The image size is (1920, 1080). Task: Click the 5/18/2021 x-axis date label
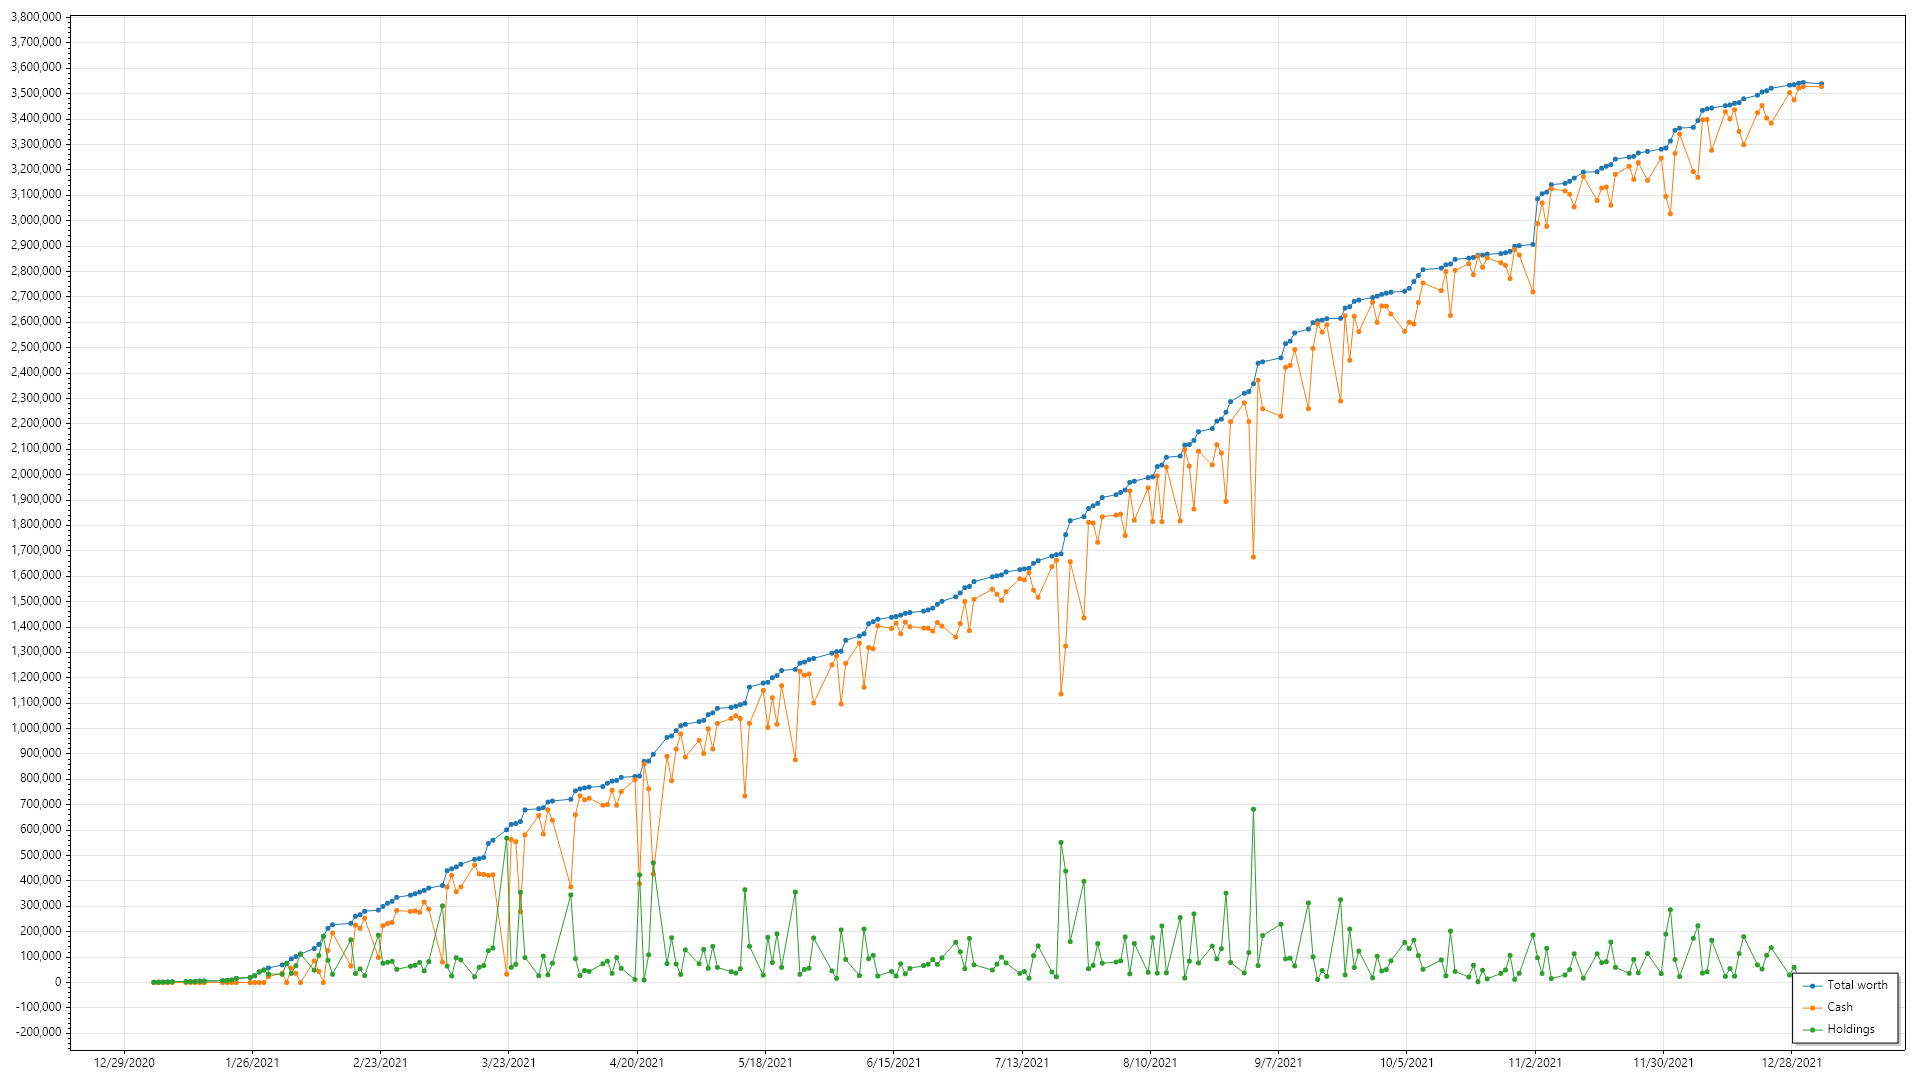click(765, 1063)
